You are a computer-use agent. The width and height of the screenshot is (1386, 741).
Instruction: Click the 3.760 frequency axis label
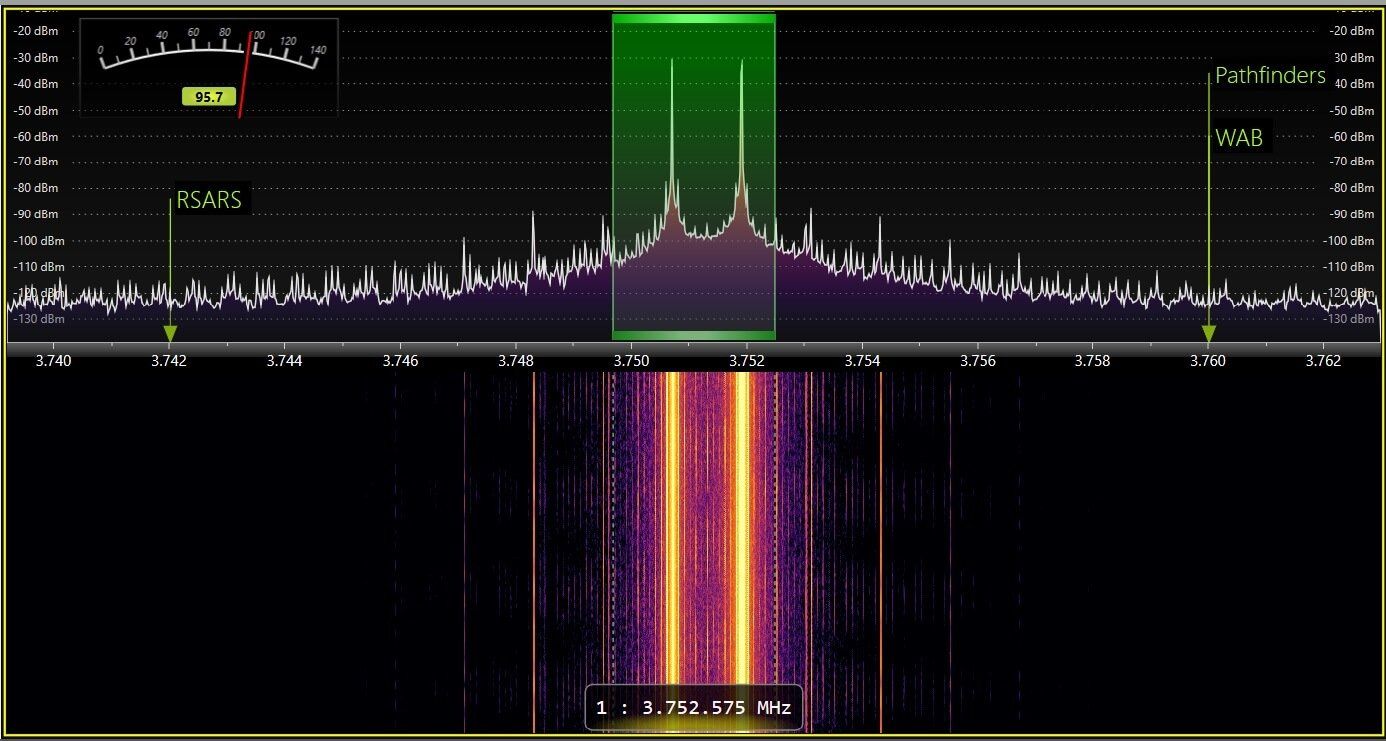click(x=1208, y=361)
